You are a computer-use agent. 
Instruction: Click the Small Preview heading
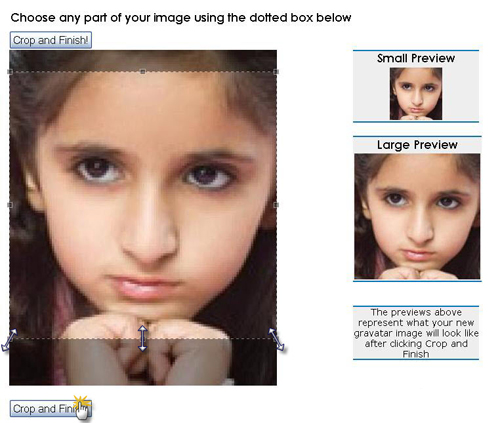(416, 58)
